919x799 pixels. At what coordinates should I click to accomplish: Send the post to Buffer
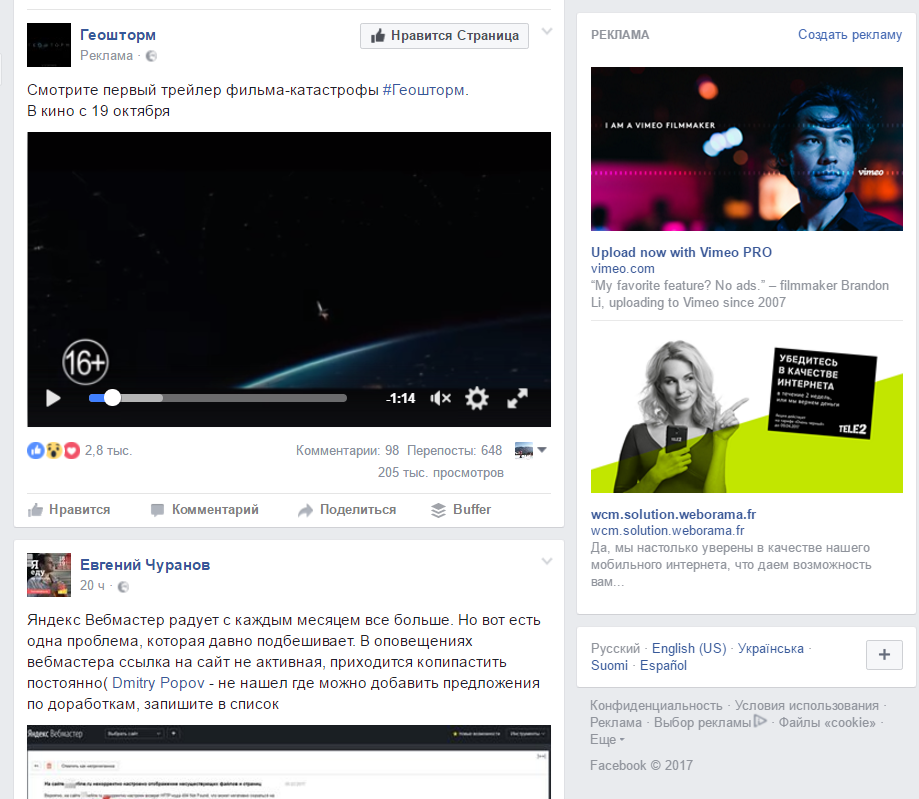tap(461, 509)
